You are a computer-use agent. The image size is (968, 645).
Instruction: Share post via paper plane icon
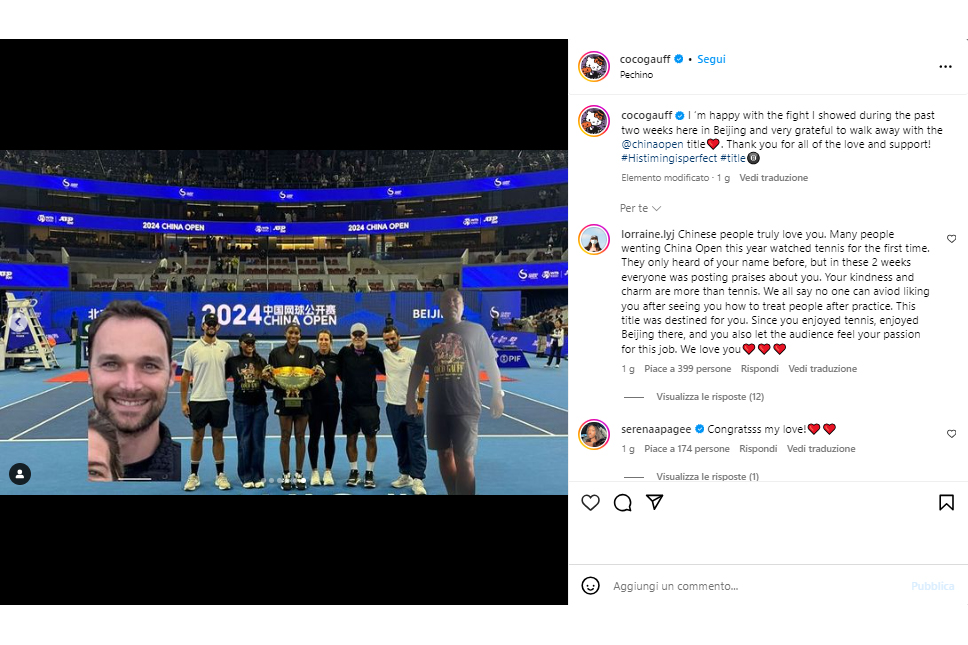click(x=654, y=502)
